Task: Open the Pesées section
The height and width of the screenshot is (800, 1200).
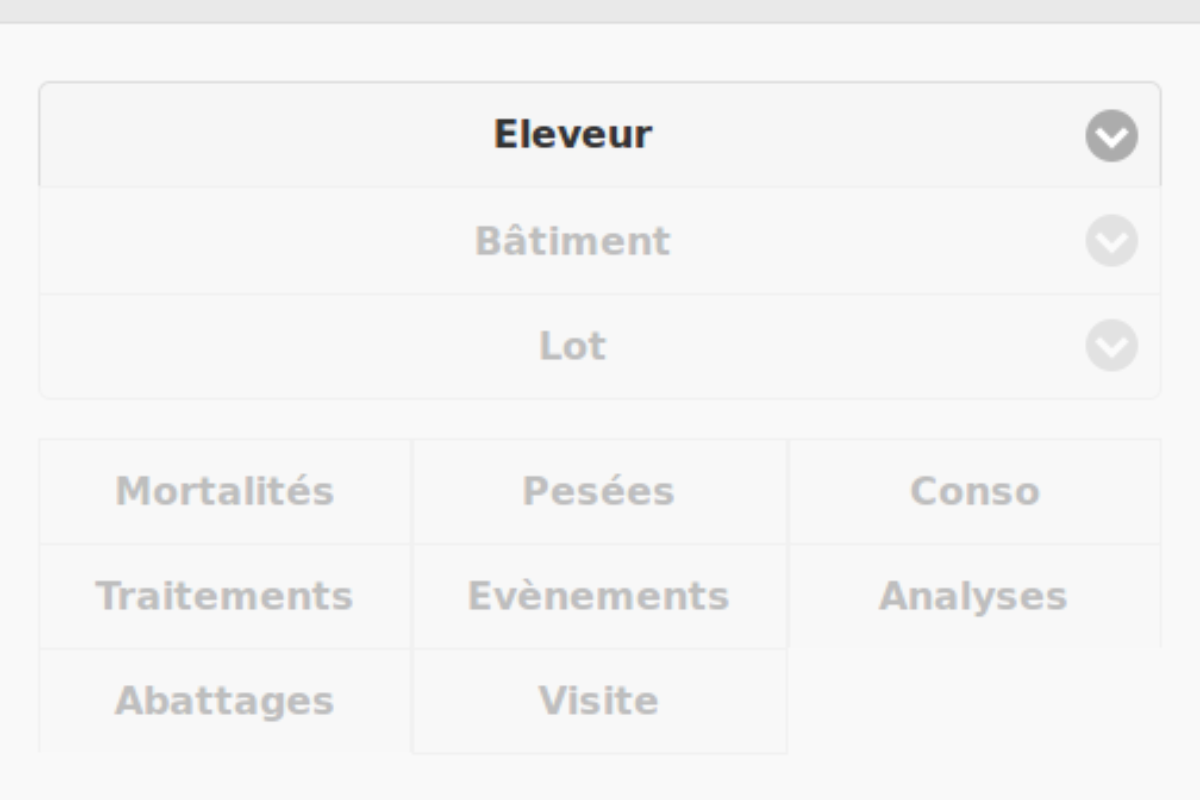Action: 599,491
